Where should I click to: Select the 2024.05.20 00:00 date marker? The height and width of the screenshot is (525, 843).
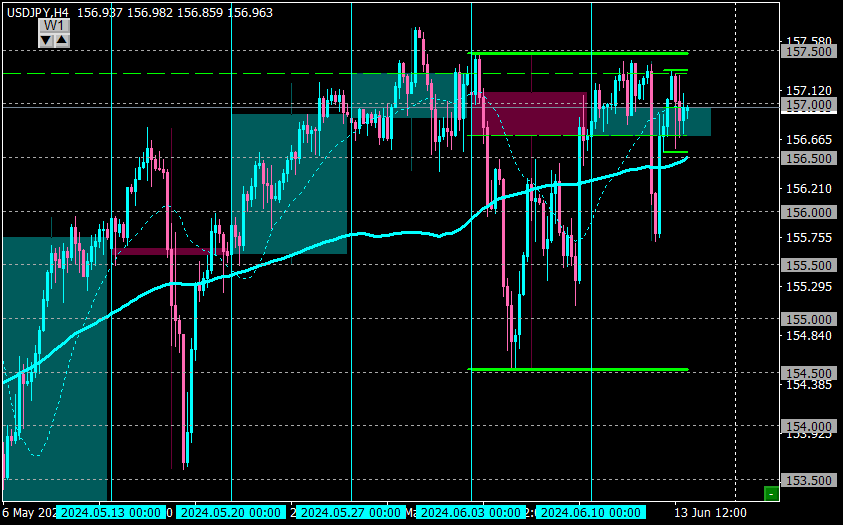pyautogui.click(x=231, y=513)
